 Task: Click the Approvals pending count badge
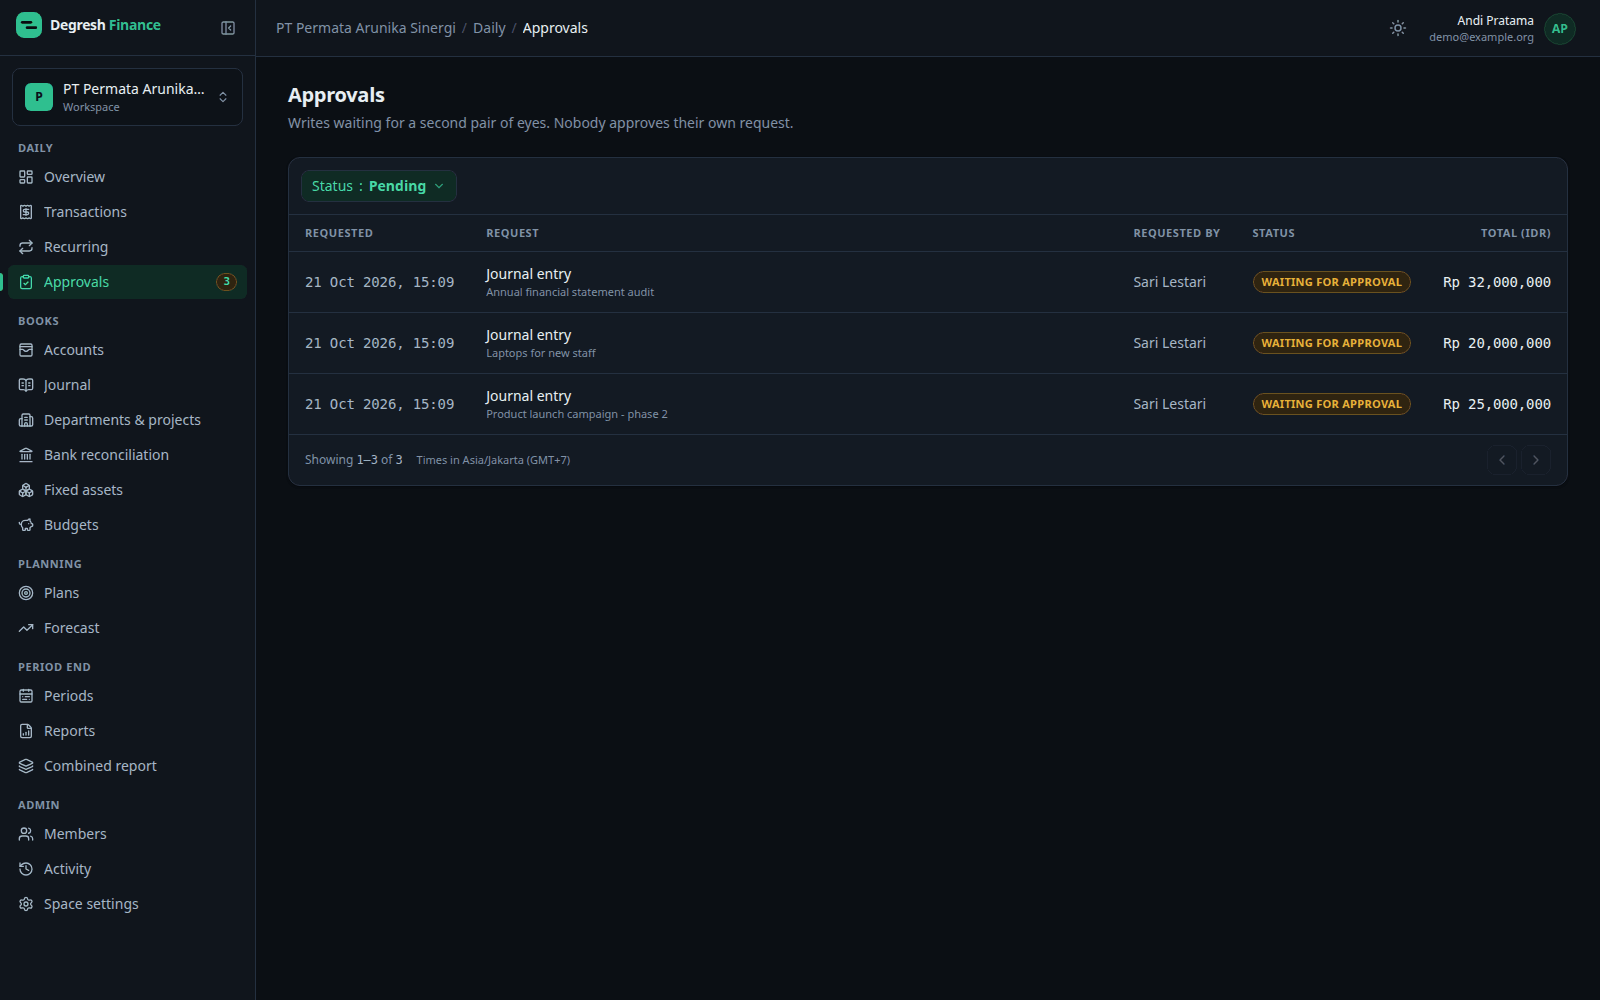tap(226, 282)
